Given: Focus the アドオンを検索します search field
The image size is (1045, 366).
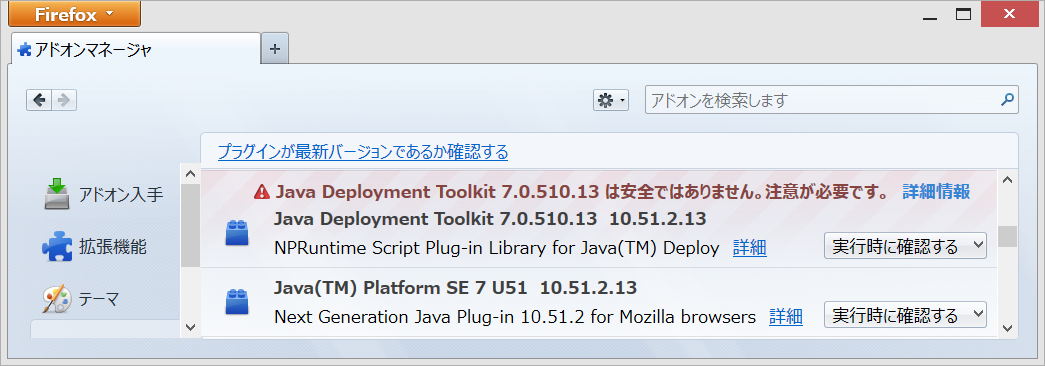Looking at the screenshot, I should [823, 100].
